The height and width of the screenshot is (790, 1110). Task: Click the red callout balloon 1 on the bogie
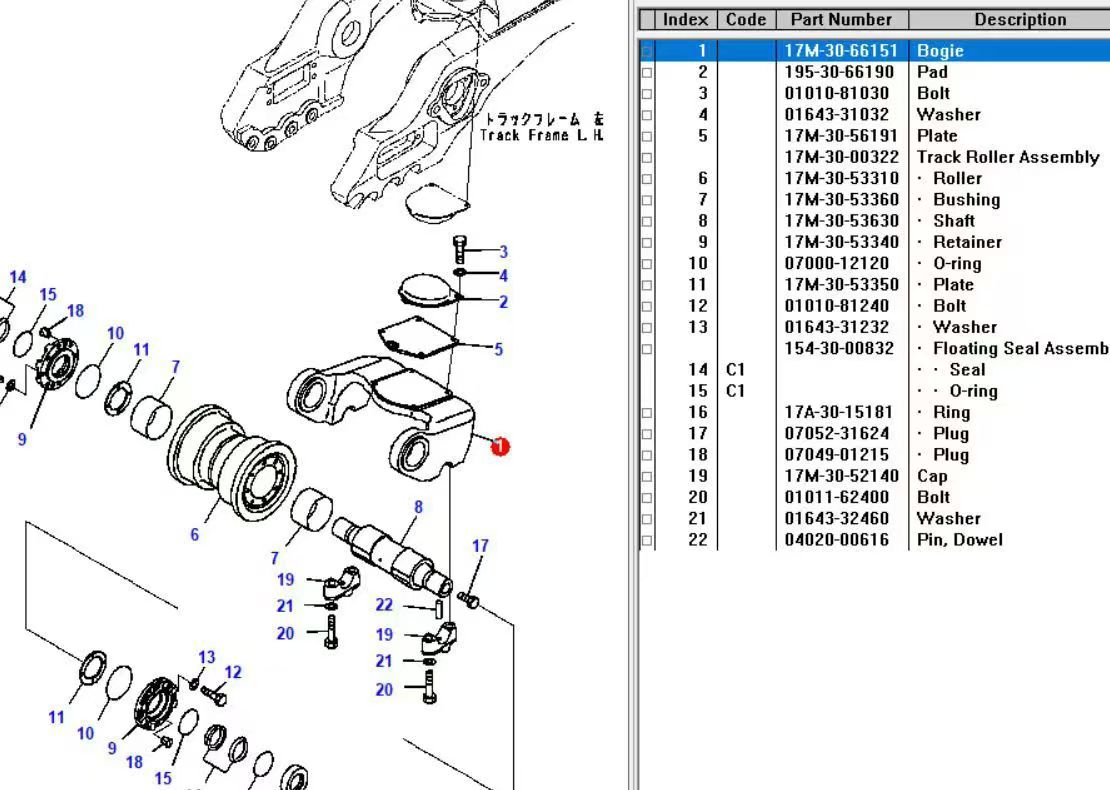498,447
